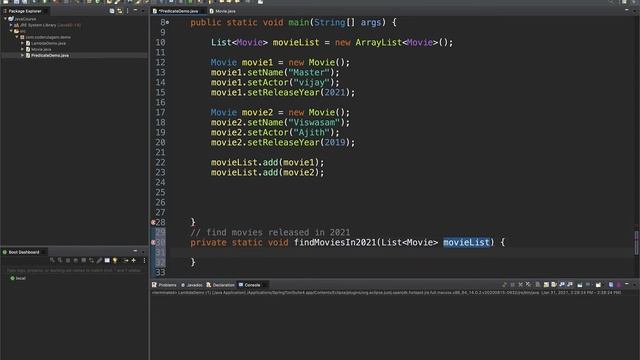Collapse the src folder arrow
Screen dimensions: 640x360
11,31
